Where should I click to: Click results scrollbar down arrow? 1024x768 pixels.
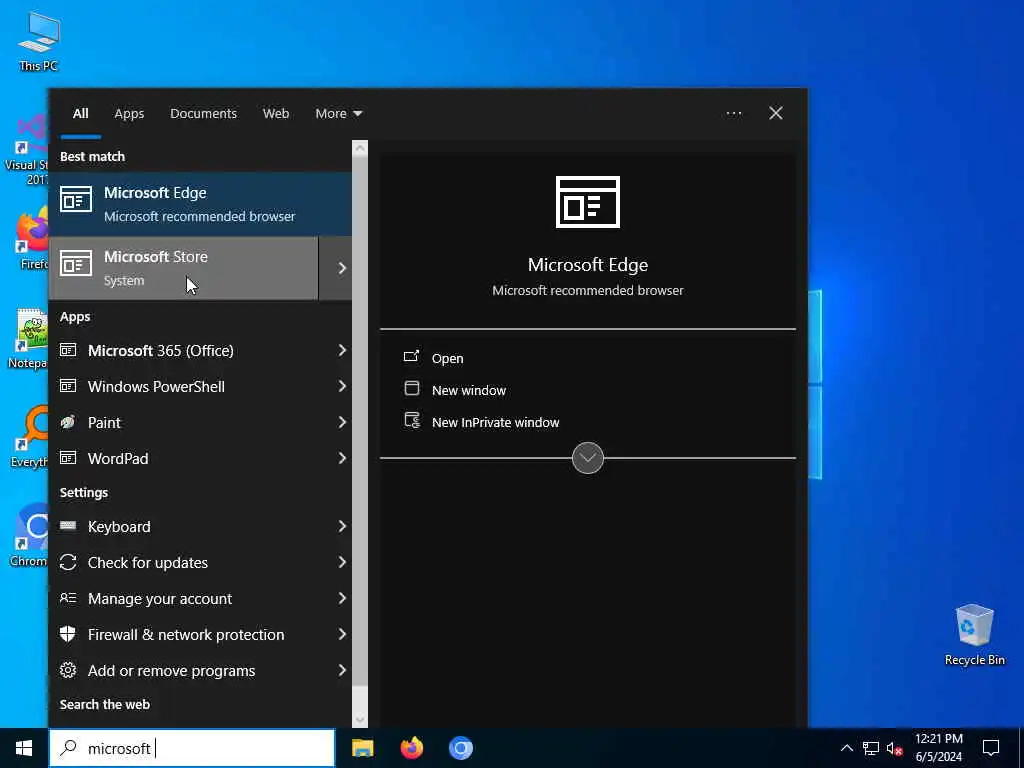pyautogui.click(x=360, y=720)
